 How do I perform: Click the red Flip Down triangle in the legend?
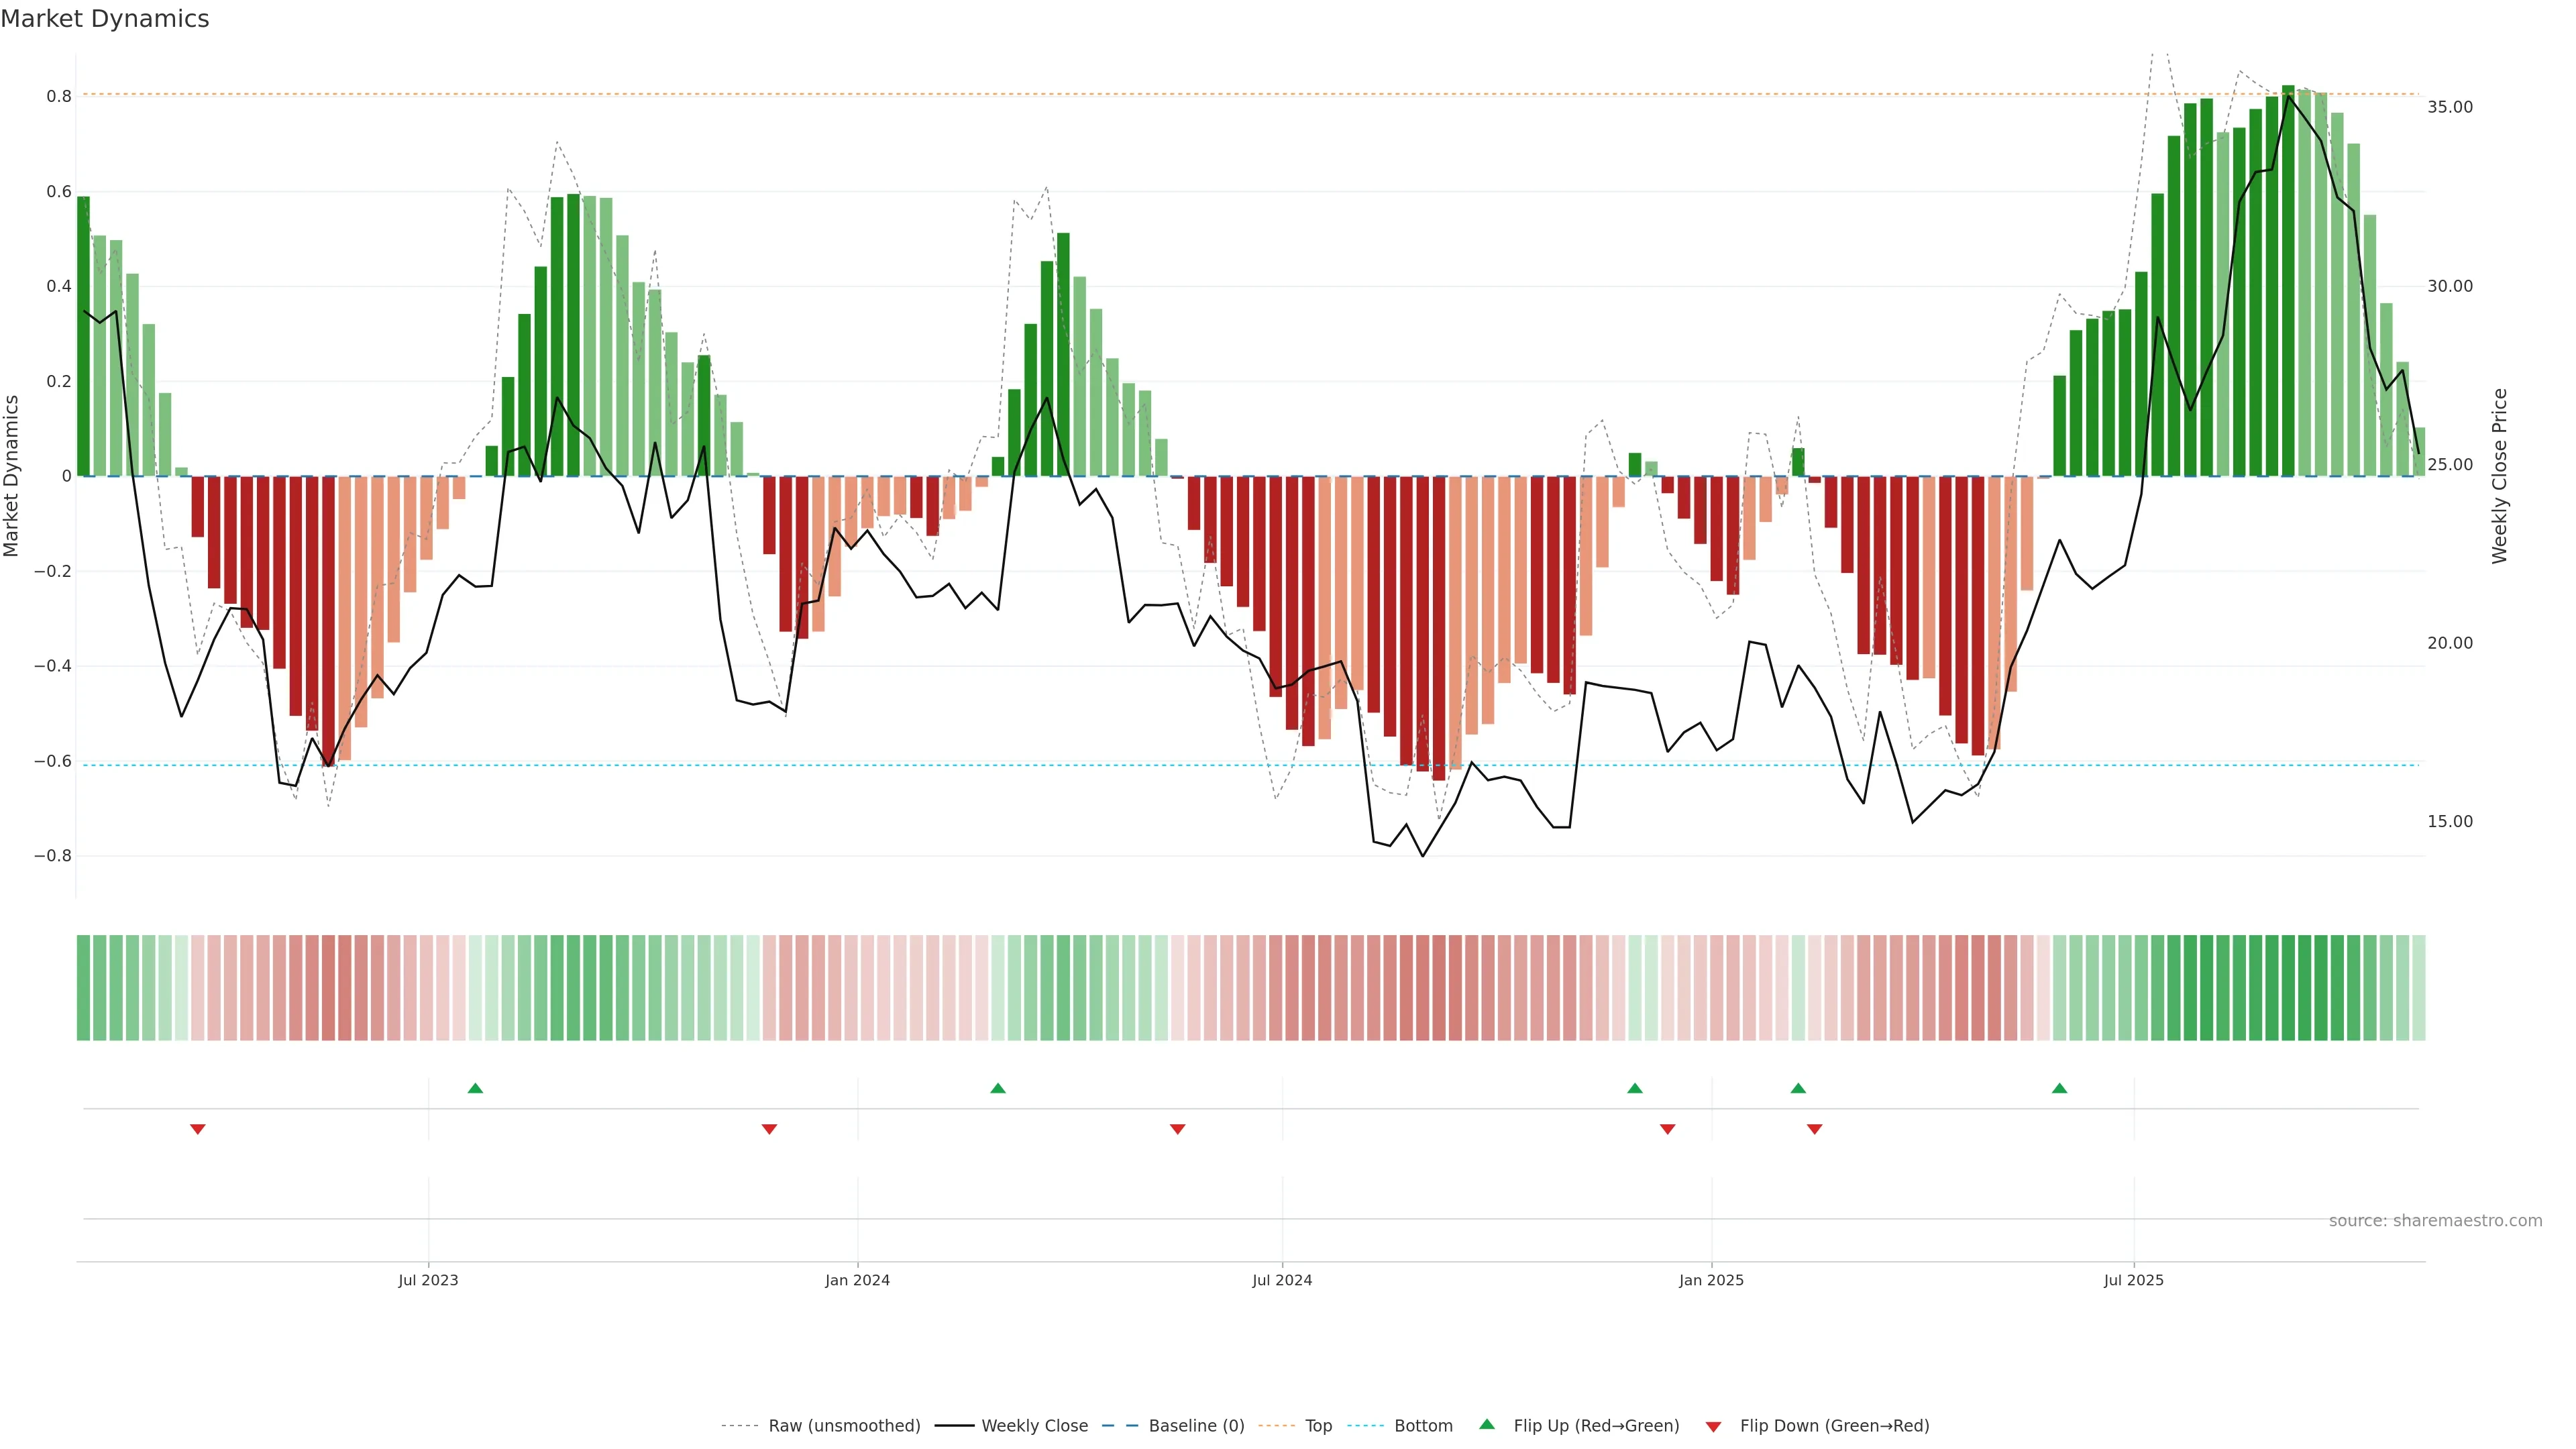[1713, 1427]
